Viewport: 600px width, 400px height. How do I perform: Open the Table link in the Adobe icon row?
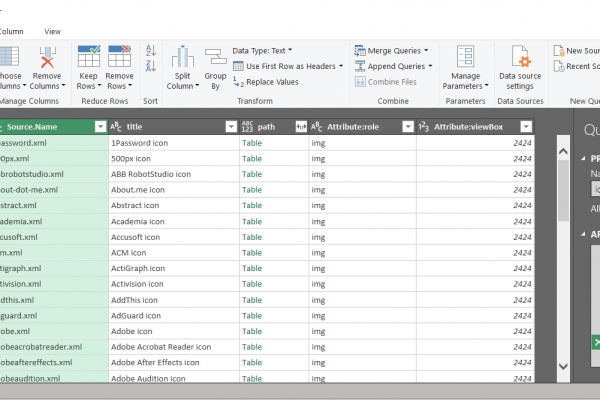[252, 331]
